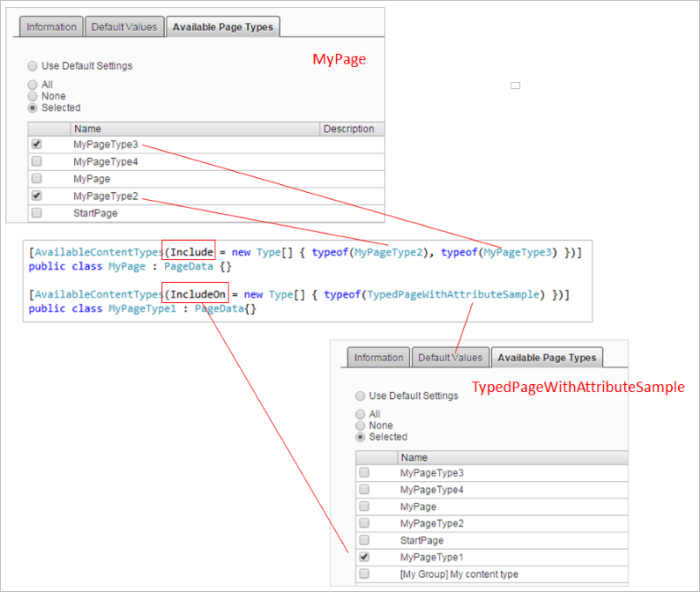Click the Description column header
This screenshot has height=592, width=700.
click(x=350, y=129)
